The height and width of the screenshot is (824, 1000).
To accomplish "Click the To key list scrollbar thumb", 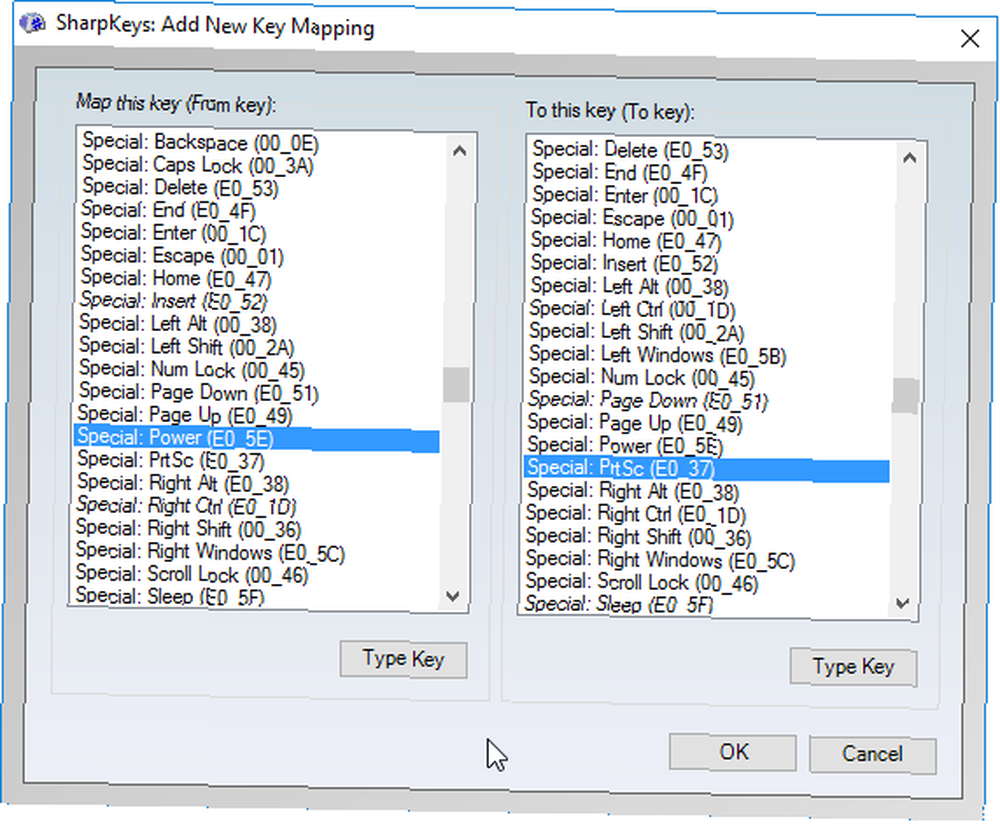I will 906,395.
